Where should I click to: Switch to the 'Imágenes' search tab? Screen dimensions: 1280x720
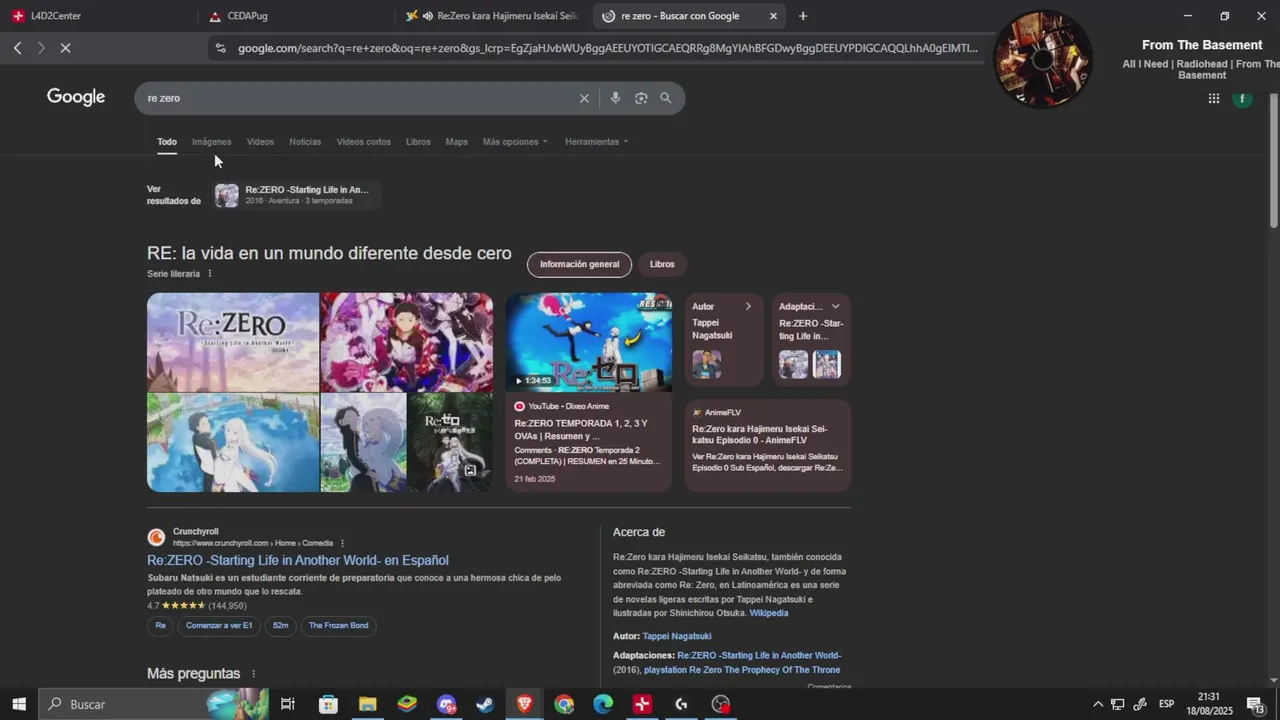(211, 142)
